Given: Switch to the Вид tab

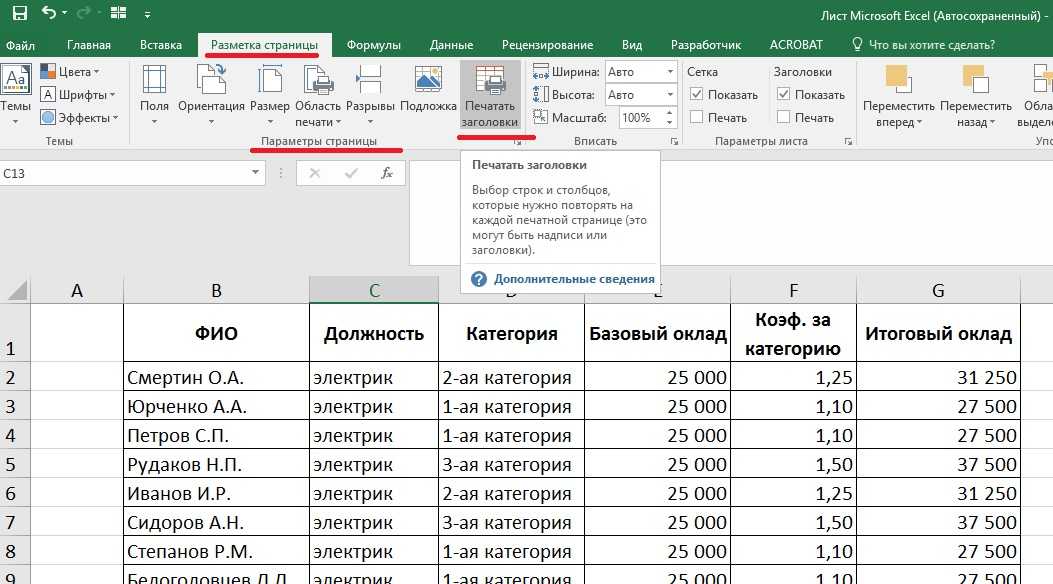Looking at the screenshot, I should 632,45.
